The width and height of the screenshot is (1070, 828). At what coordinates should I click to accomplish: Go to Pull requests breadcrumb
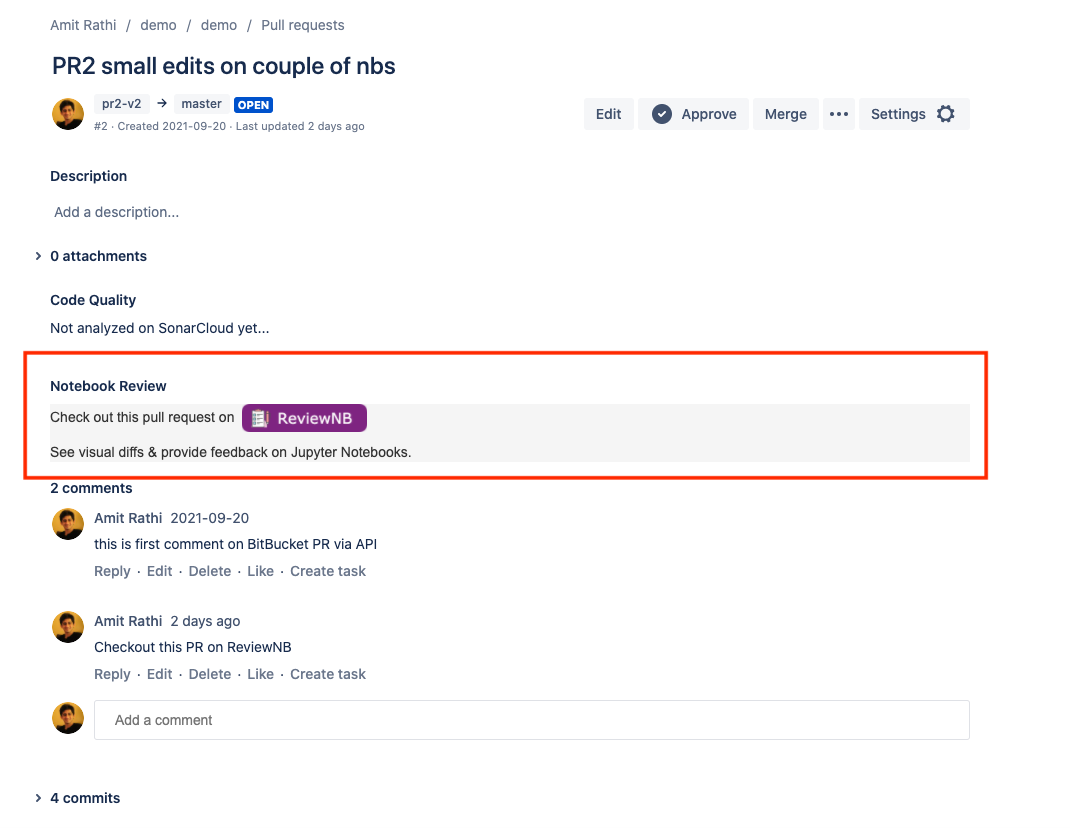point(303,25)
